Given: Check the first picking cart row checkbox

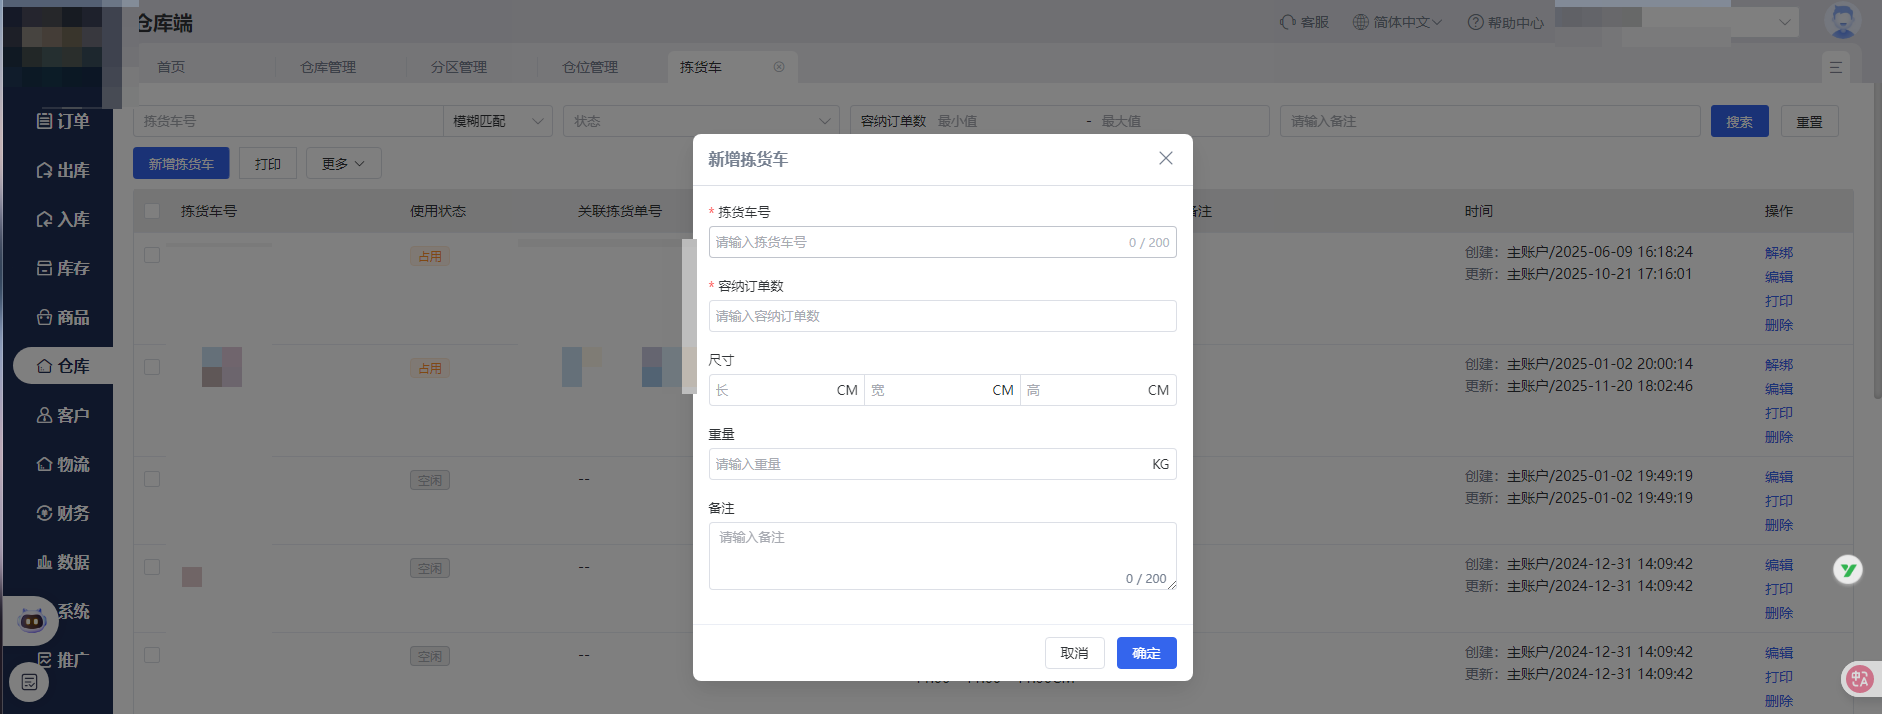Looking at the screenshot, I should coord(152,255).
